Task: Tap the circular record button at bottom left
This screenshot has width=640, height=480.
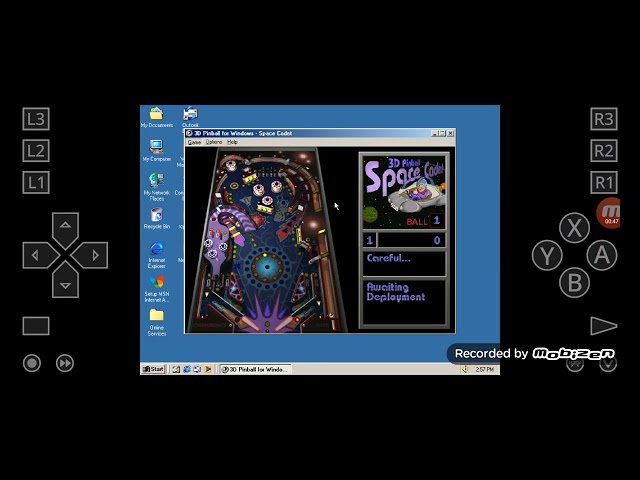Action: [32, 363]
